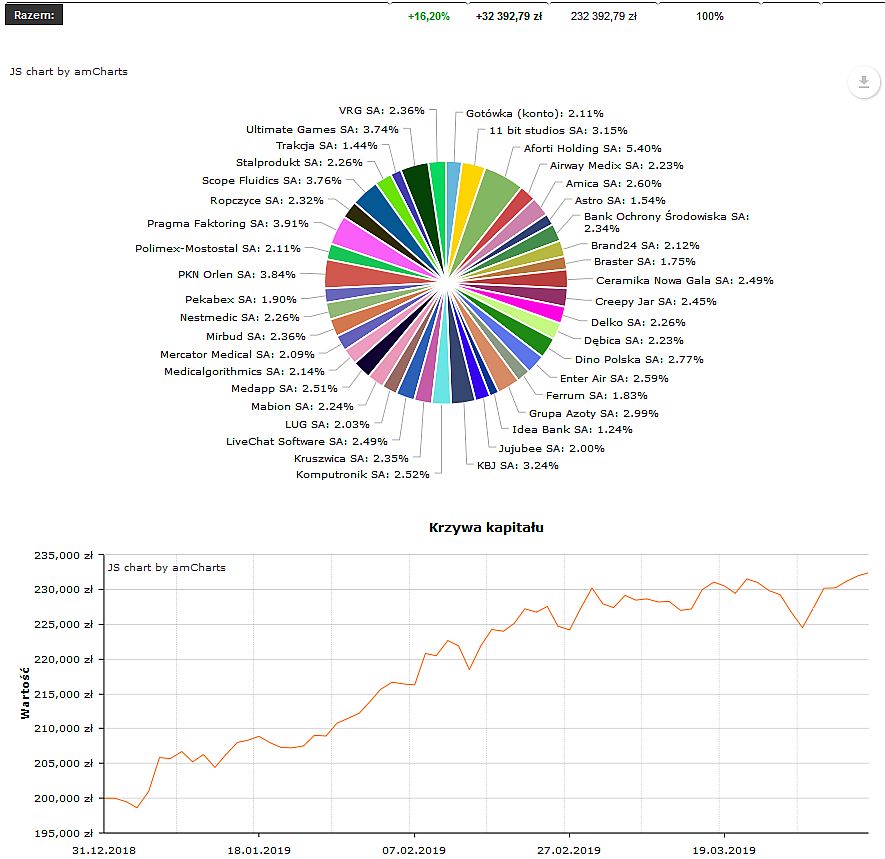The image size is (885, 859).
Task: Select the 'Medicalgorithmics SA: 2.14%' label
Action: 244,371
